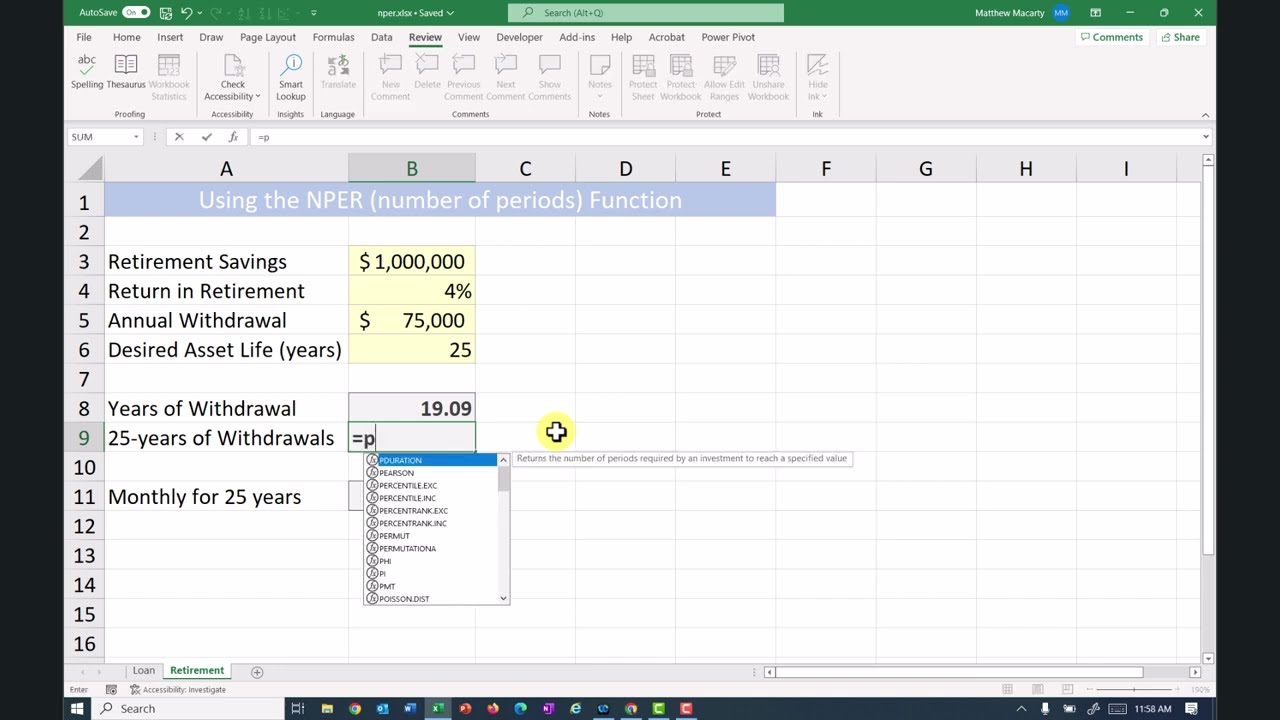Switch to the Loan sheet tab
The height and width of the screenshot is (720, 1280).
click(144, 671)
